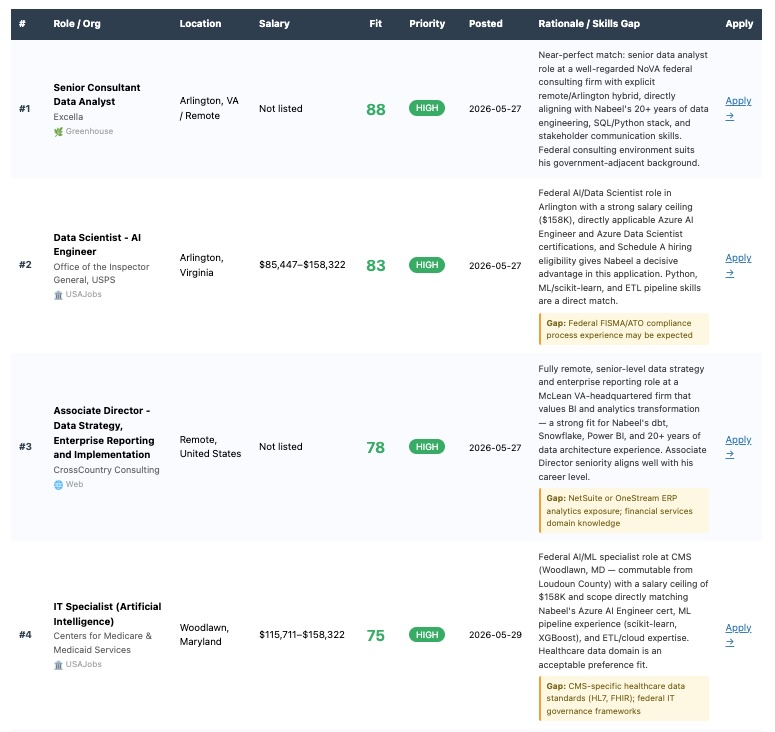The height and width of the screenshot is (732, 775).
Task: Open the Apply link for Senior Consultant Data Analyst
Action: (x=738, y=108)
